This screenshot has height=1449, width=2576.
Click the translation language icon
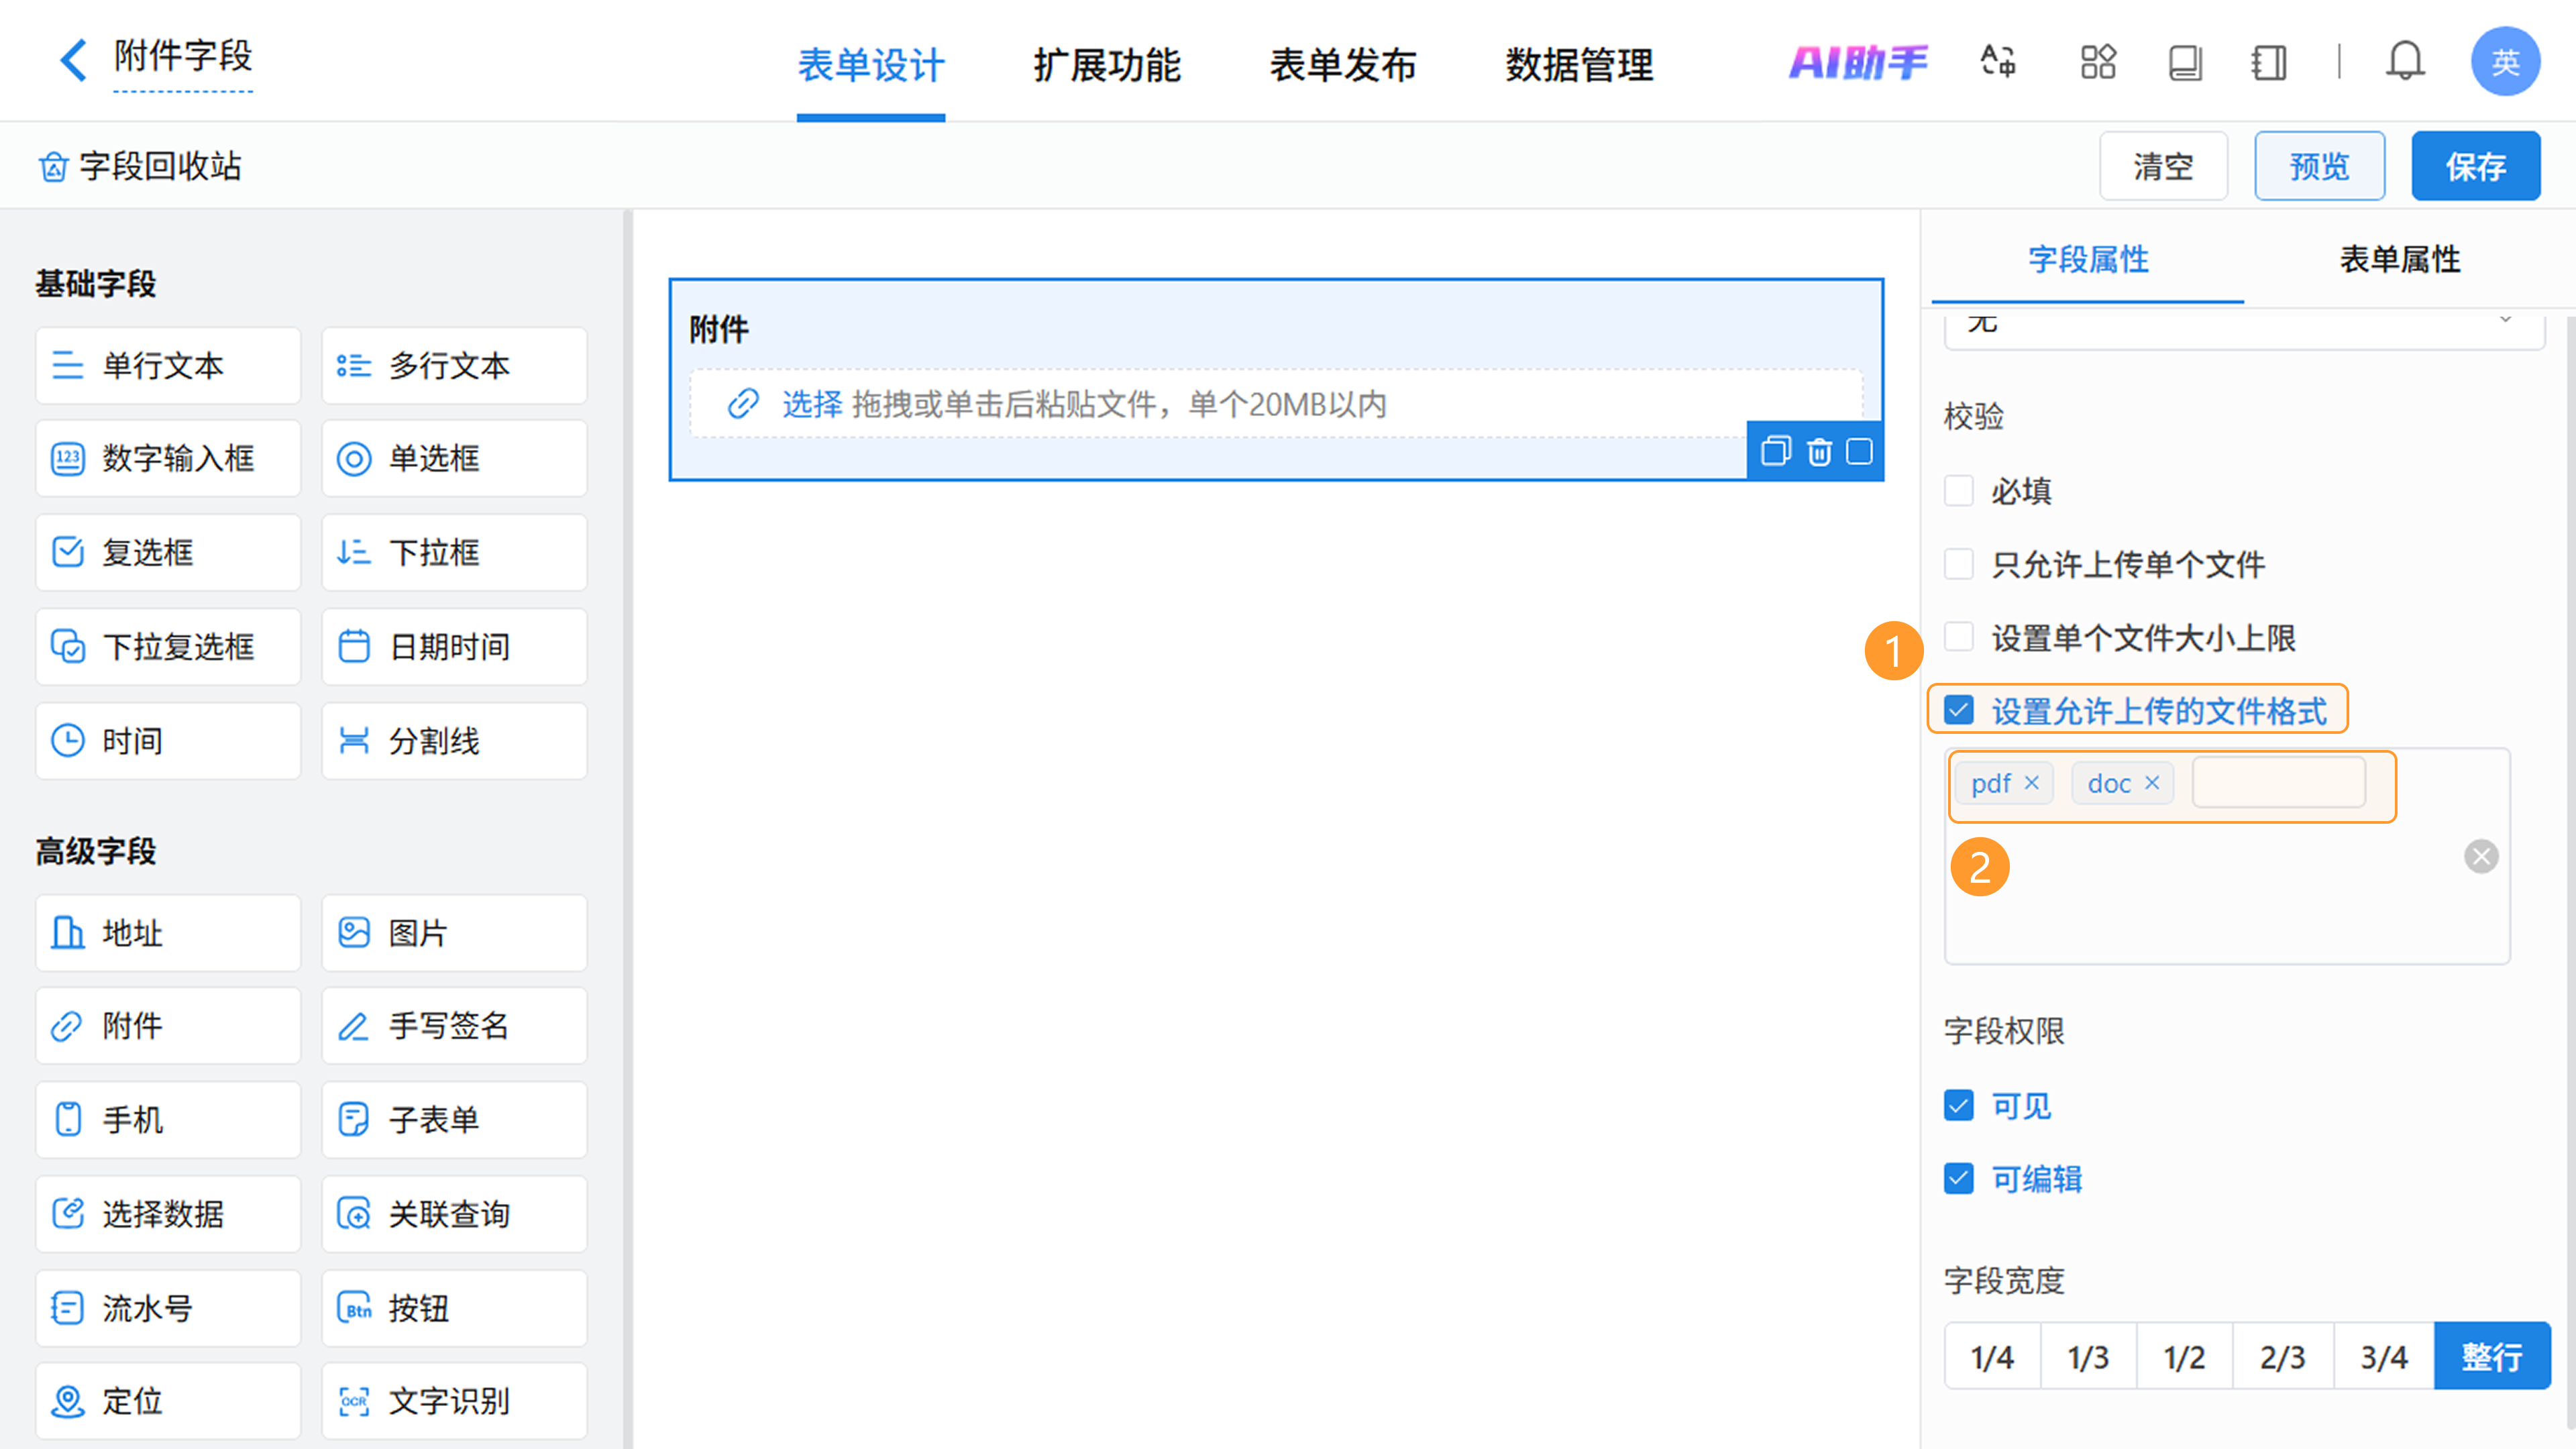[1998, 62]
